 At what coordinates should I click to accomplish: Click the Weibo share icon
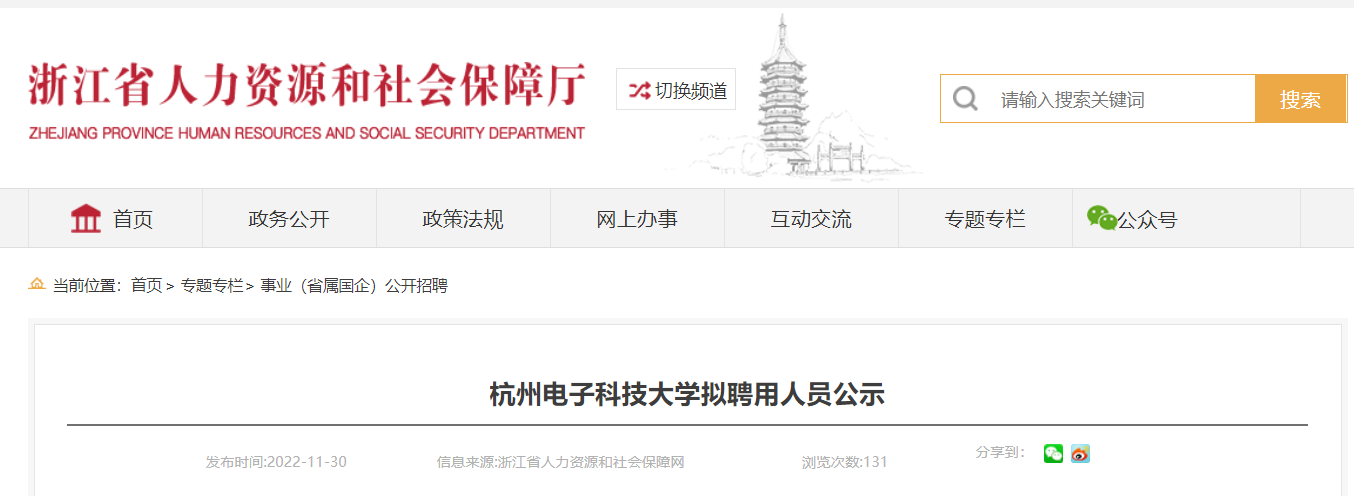click(1080, 454)
